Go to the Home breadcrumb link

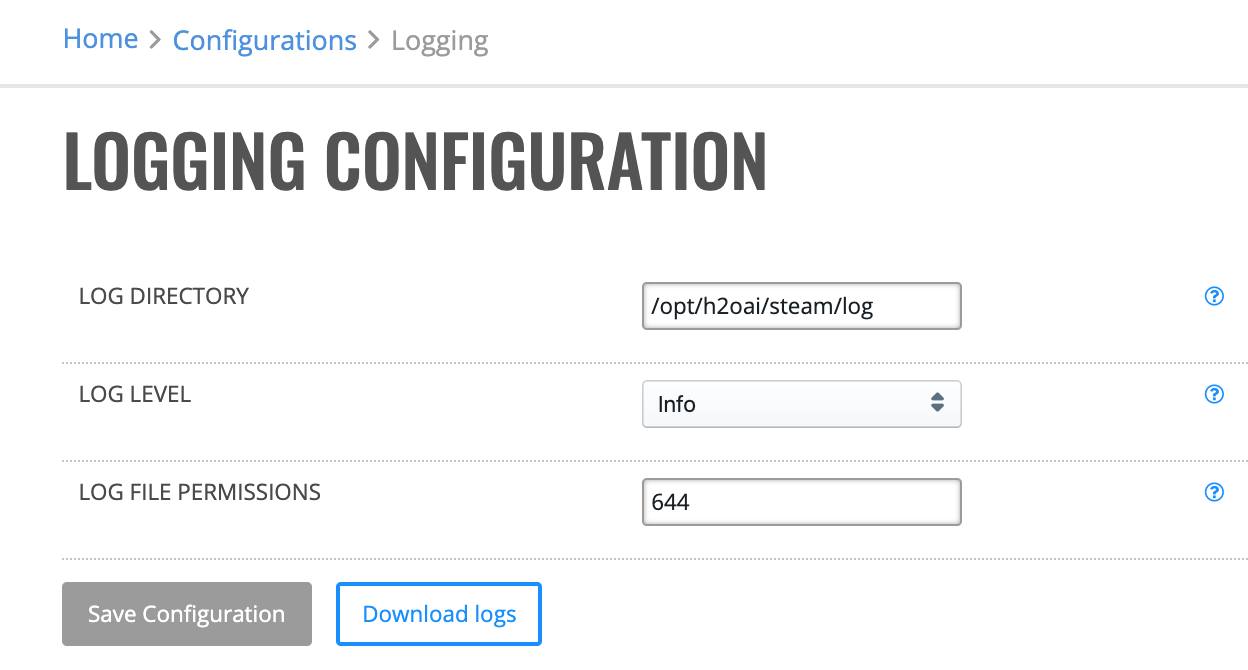click(x=100, y=39)
